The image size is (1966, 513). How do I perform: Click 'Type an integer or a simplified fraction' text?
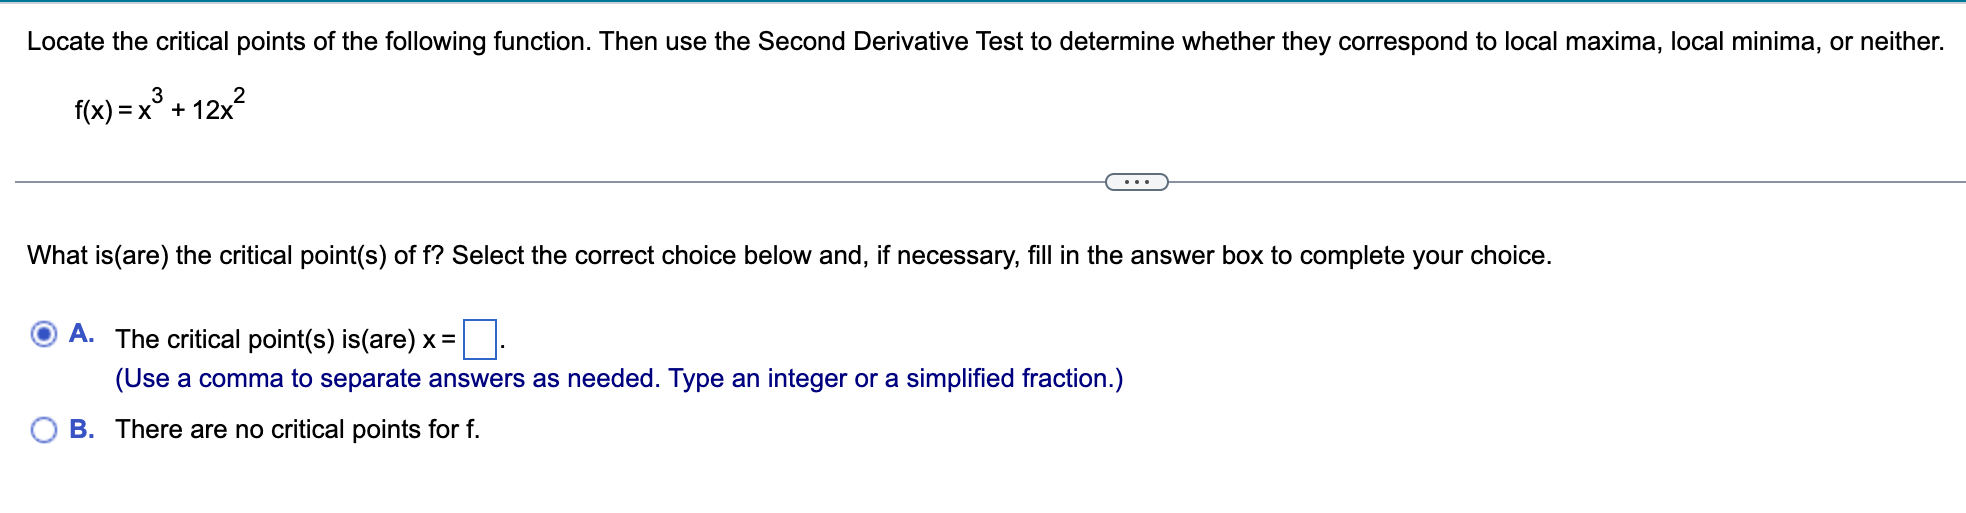(x=896, y=379)
